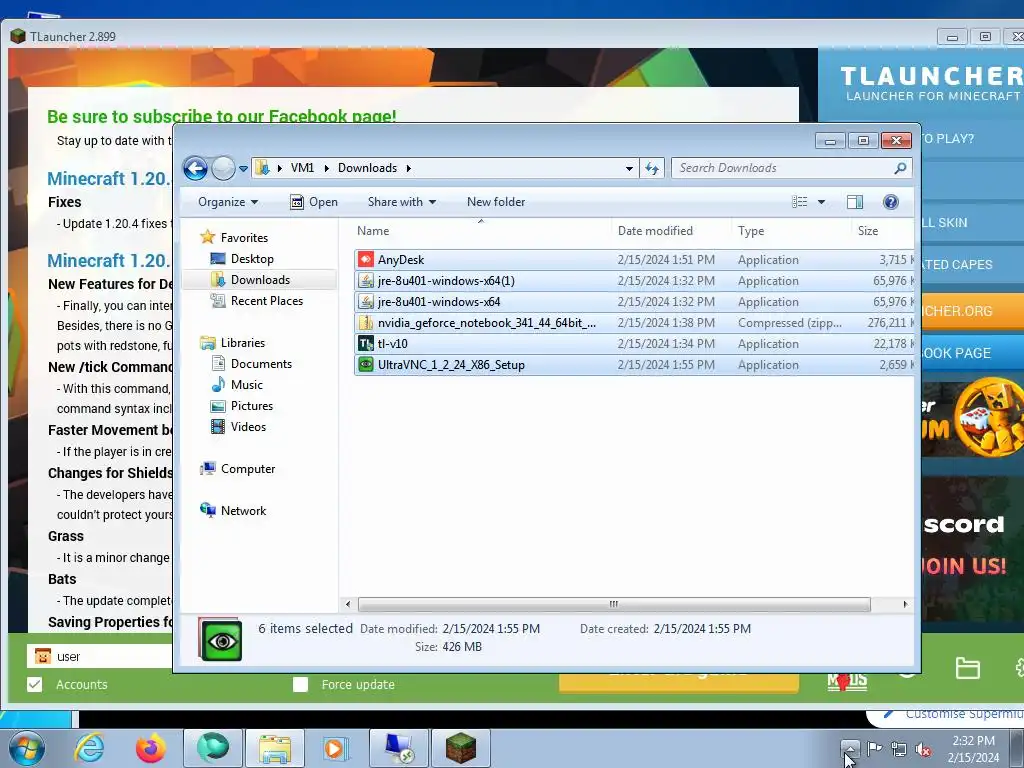Click the Explorer forward arrow button

223,168
